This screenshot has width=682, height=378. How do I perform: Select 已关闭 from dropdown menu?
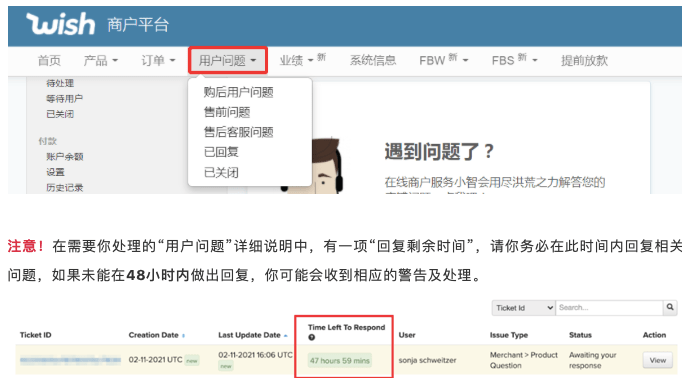click(x=221, y=173)
